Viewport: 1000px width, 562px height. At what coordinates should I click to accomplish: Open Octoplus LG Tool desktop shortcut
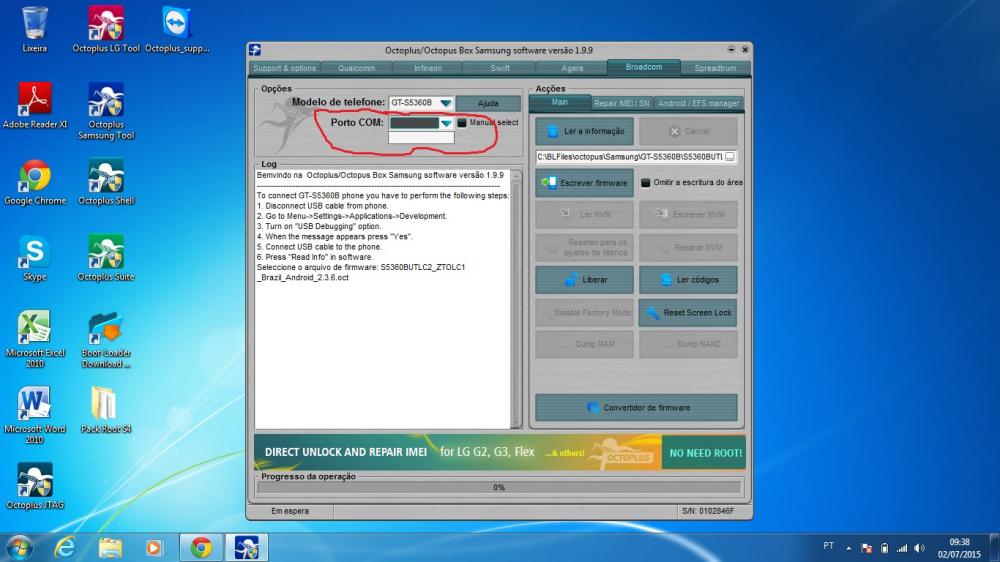pos(106,29)
